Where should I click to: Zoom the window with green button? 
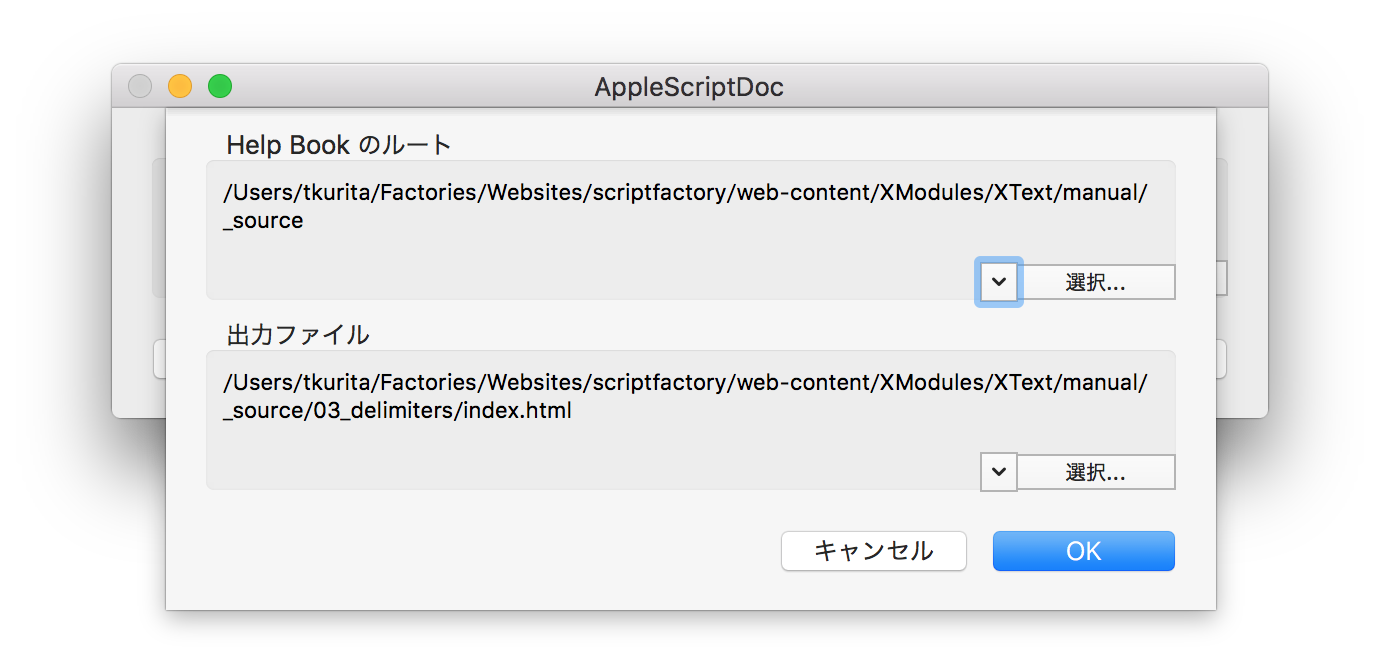click(220, 87)
